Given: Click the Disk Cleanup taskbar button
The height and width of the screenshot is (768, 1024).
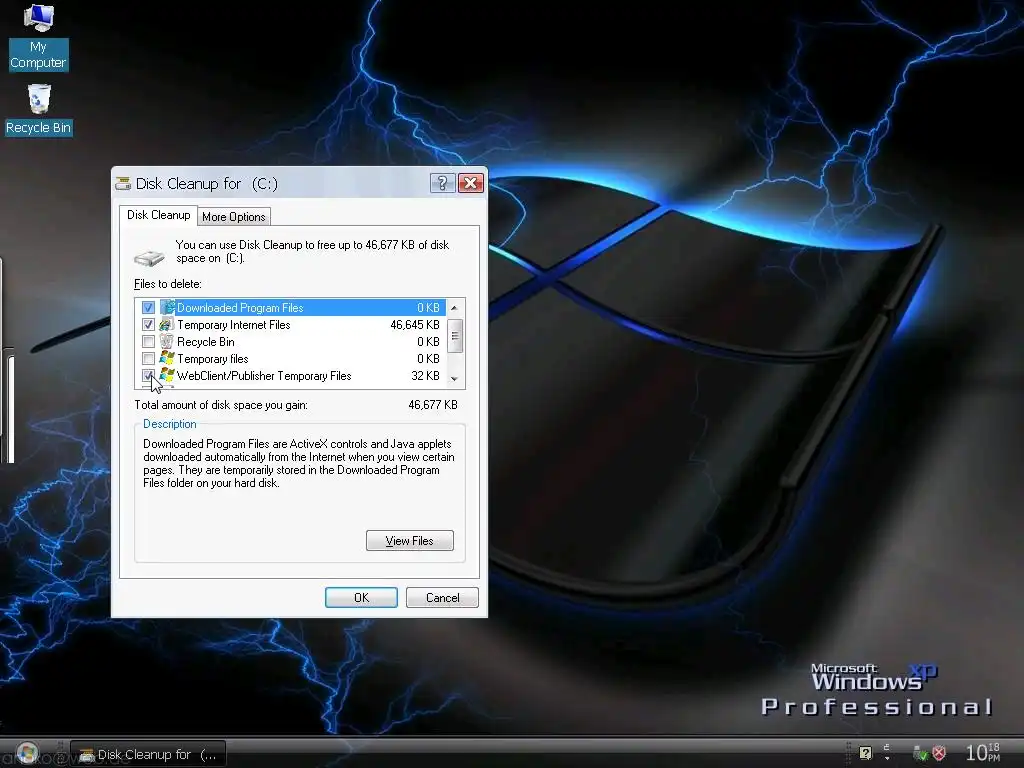Looking at the screenshot, I should tap(148, 754).
